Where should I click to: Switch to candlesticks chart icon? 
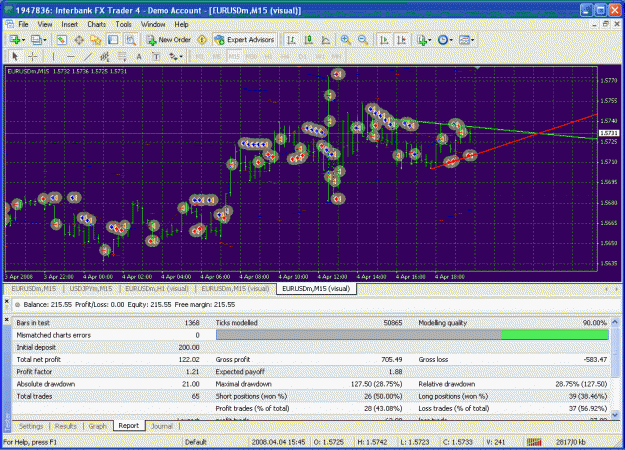pyautogui.click(x=308, y=40)
